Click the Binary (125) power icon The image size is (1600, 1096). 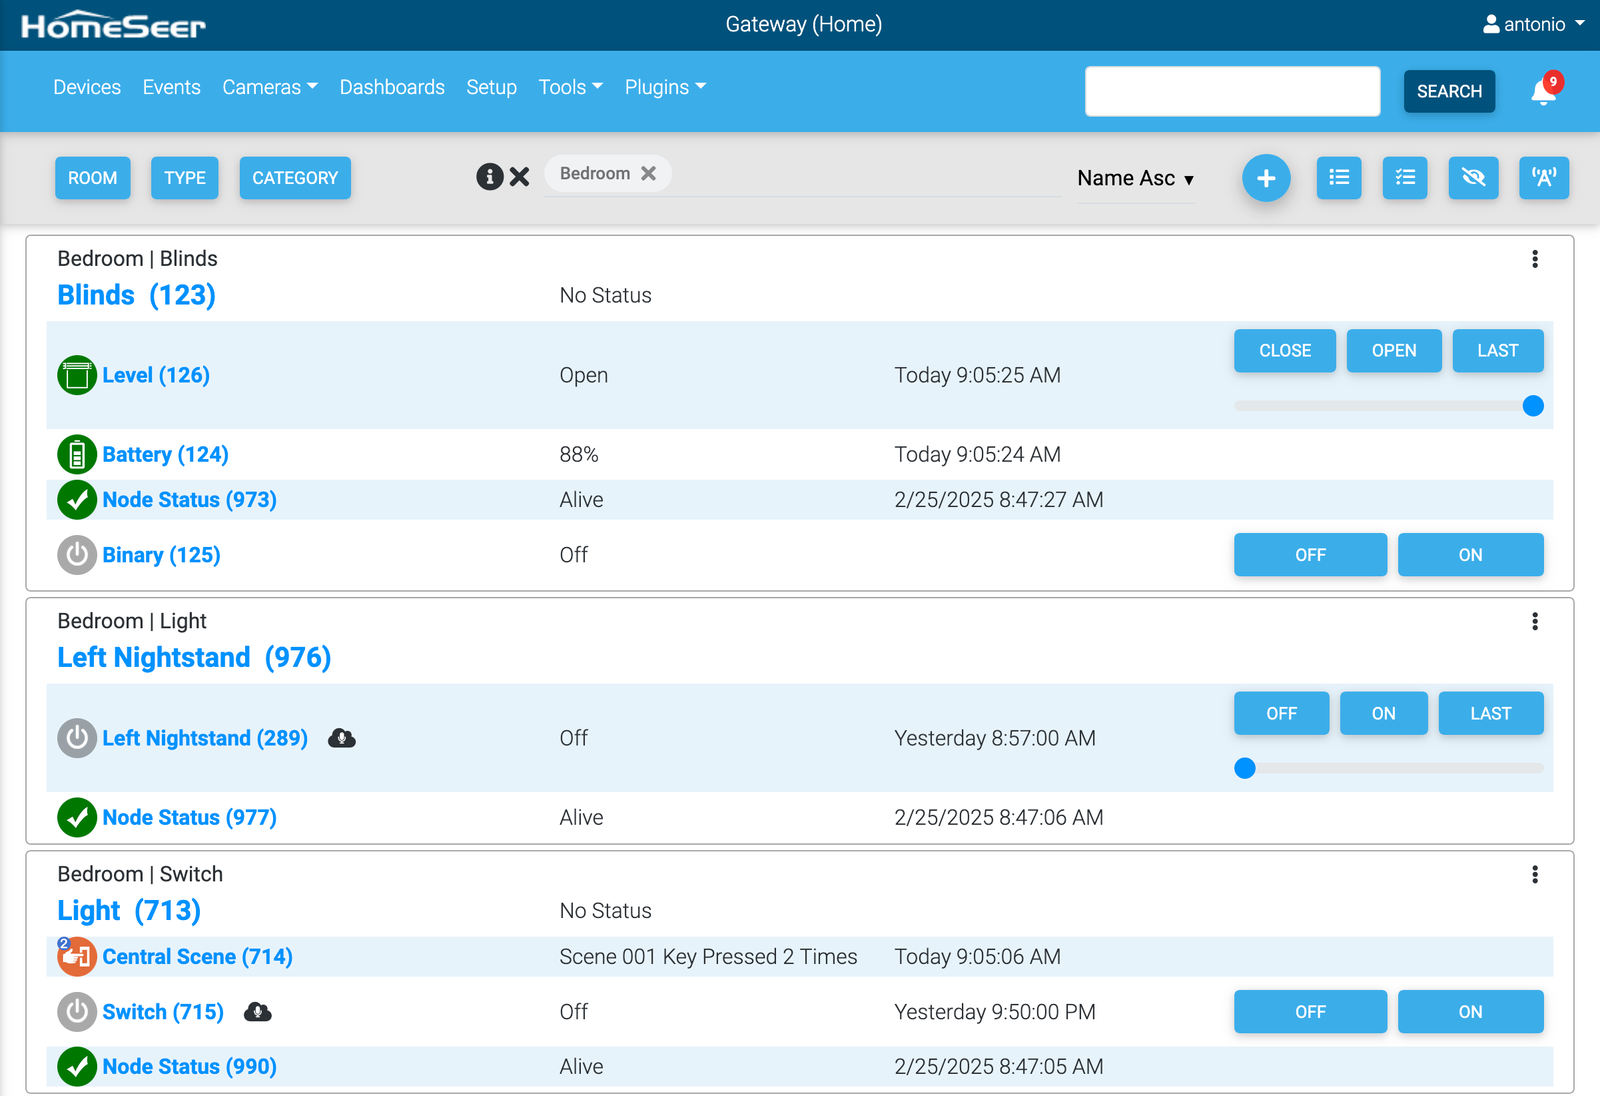77,555
